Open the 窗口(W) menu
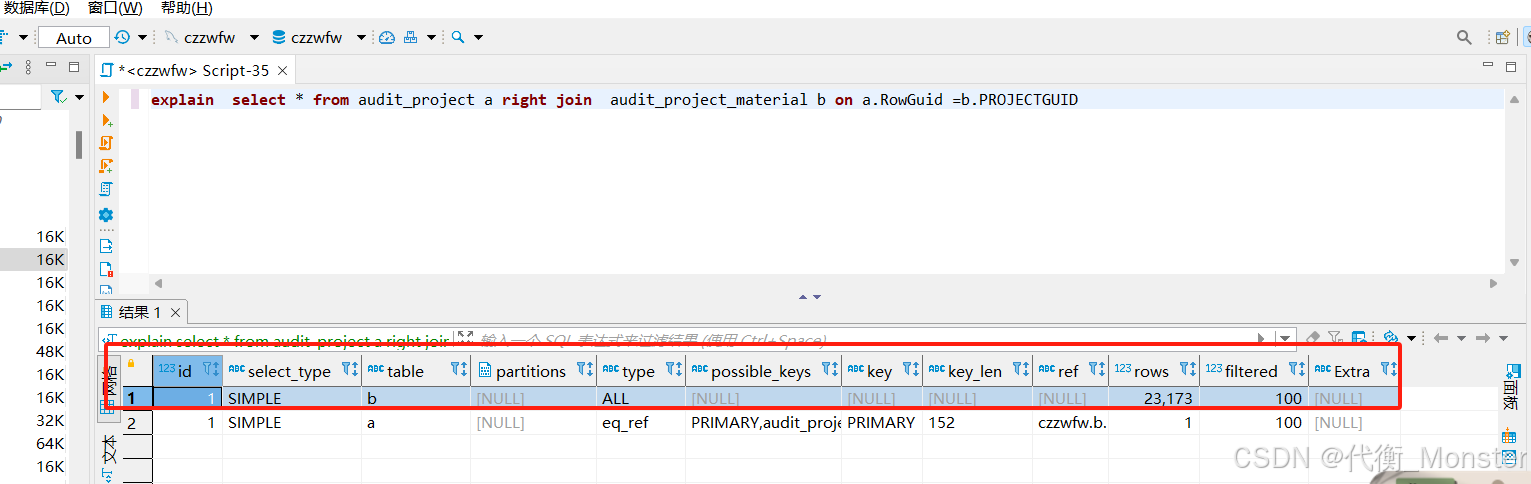Image resolution: width=1531 pixels, height=484 pixels. pyautogui.click(x=115, y=8)
